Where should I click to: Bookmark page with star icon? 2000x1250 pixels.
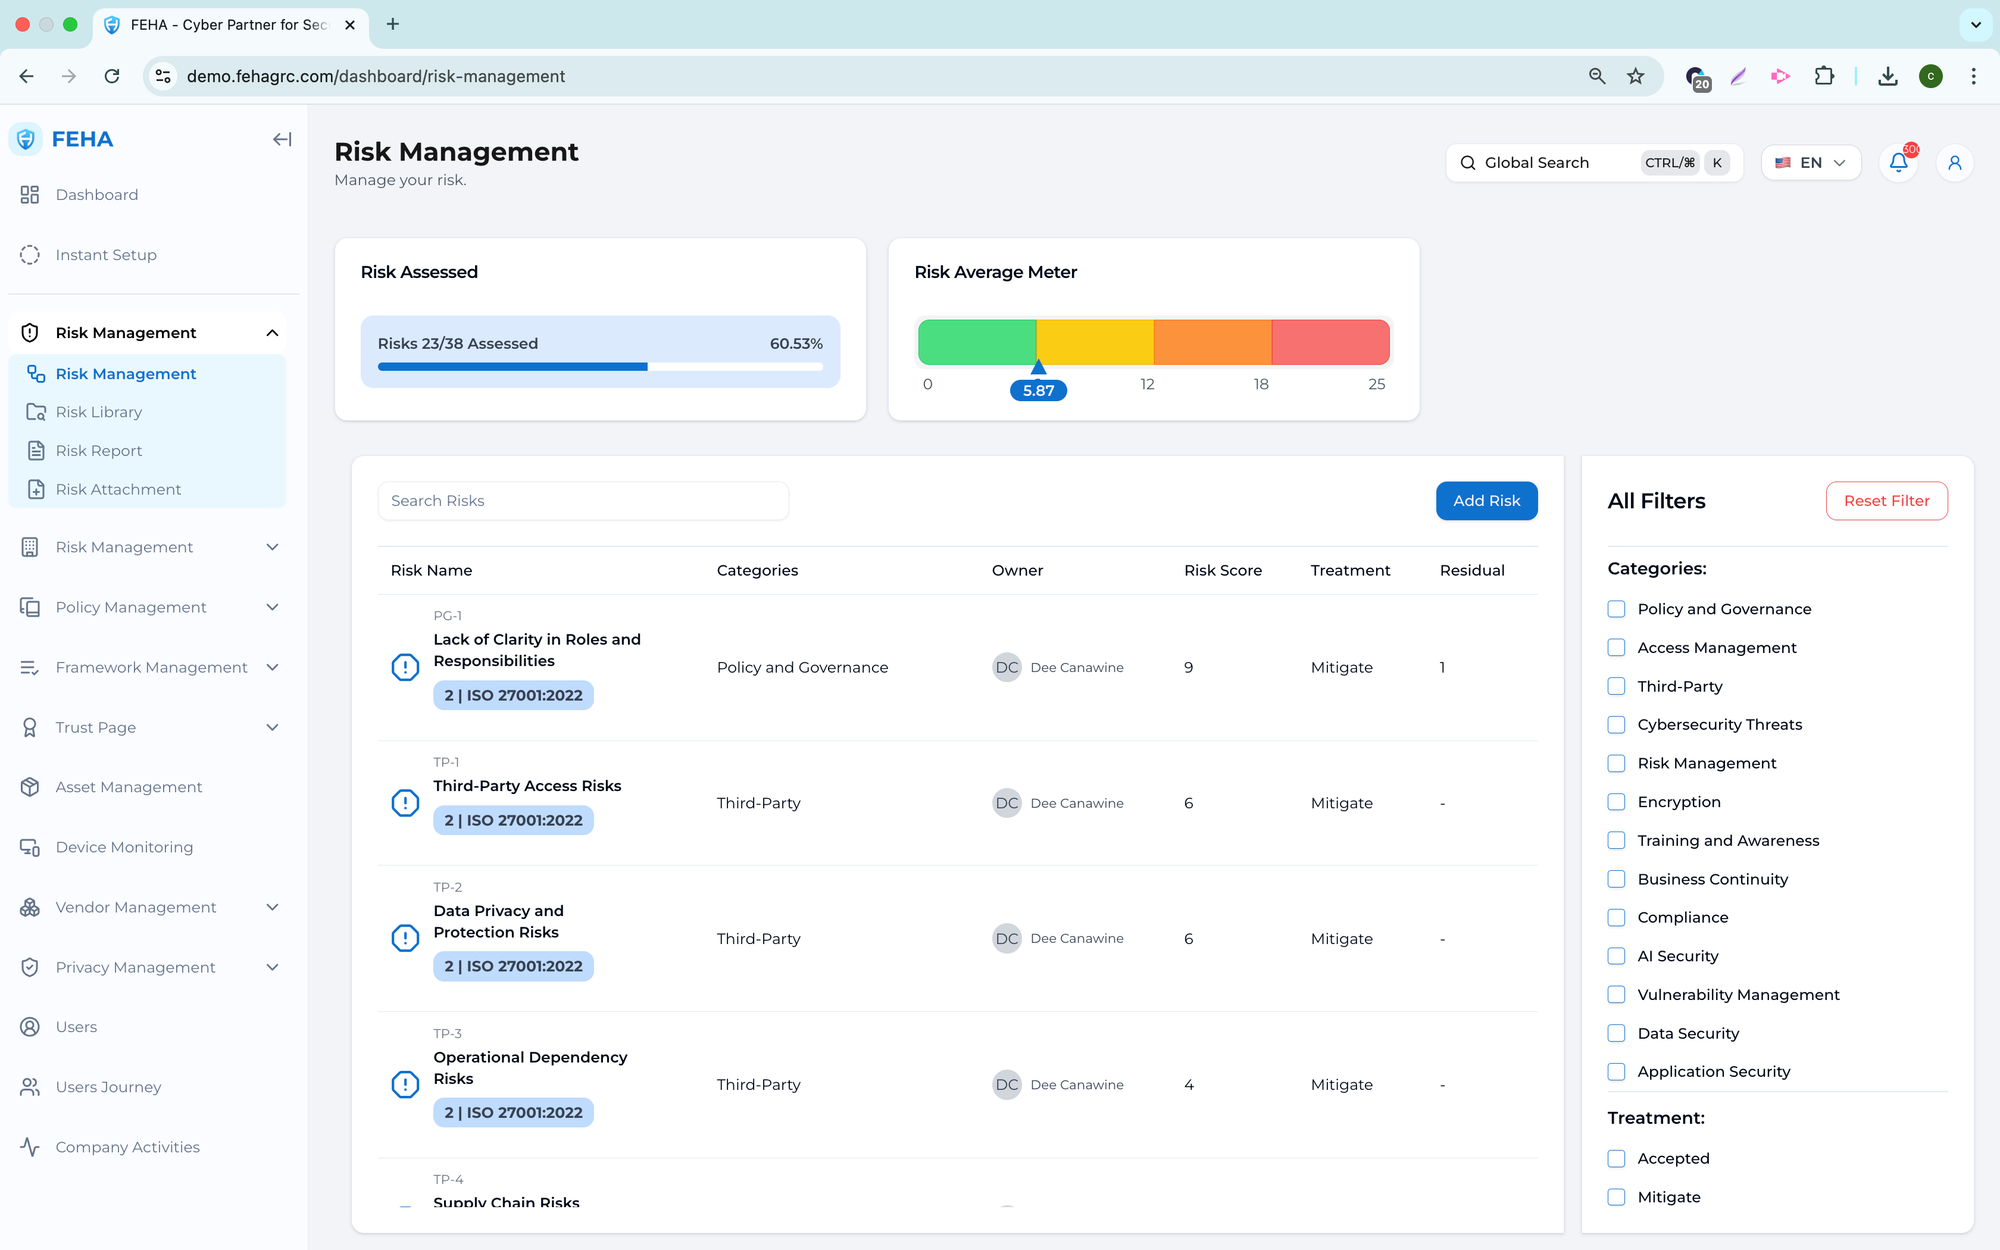coord(1636,76)
